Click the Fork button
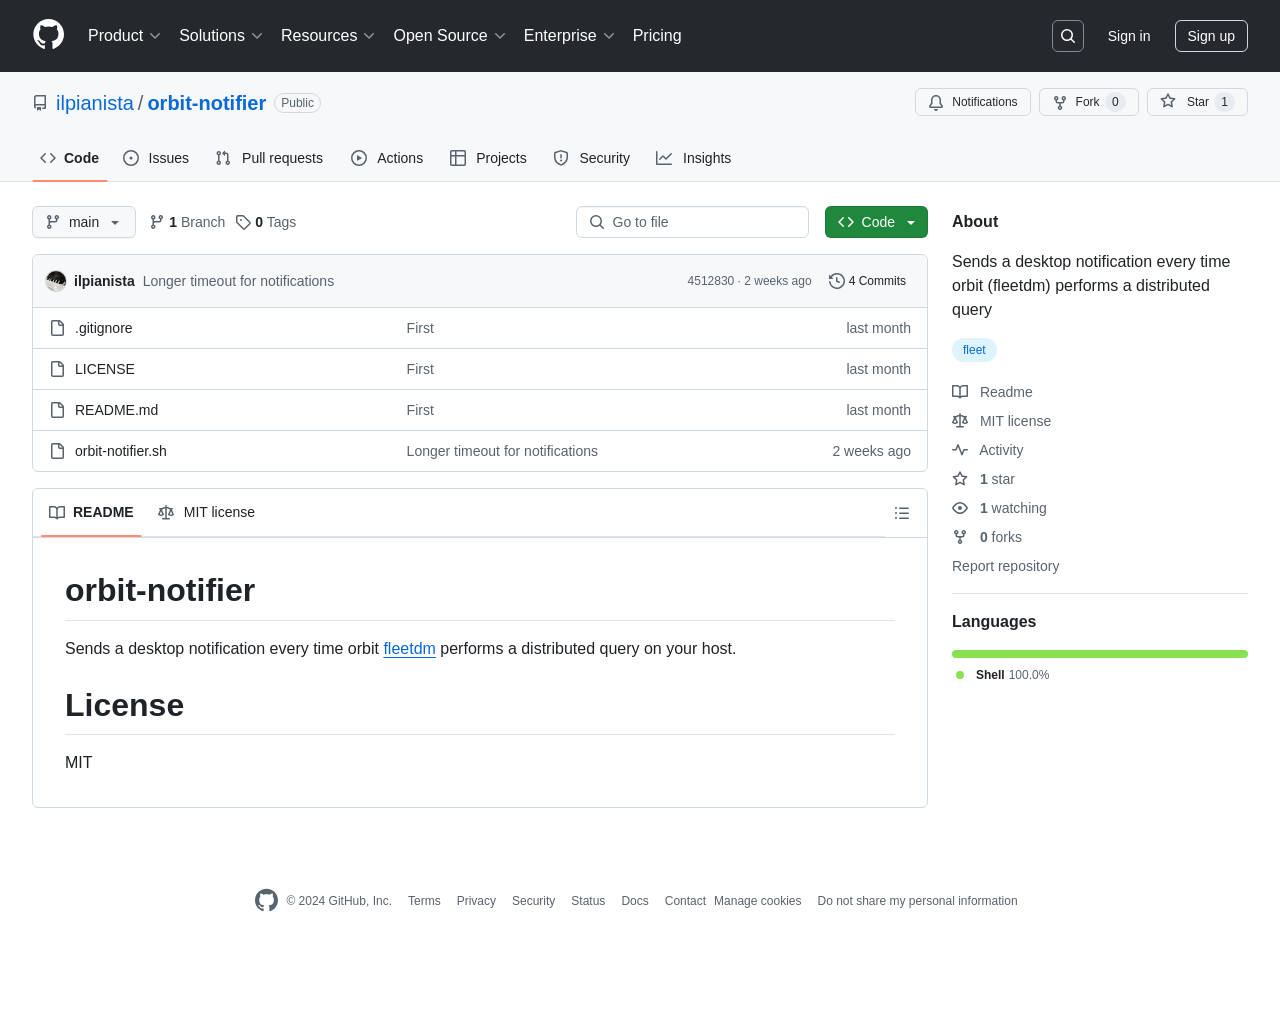 point(1088,102)
